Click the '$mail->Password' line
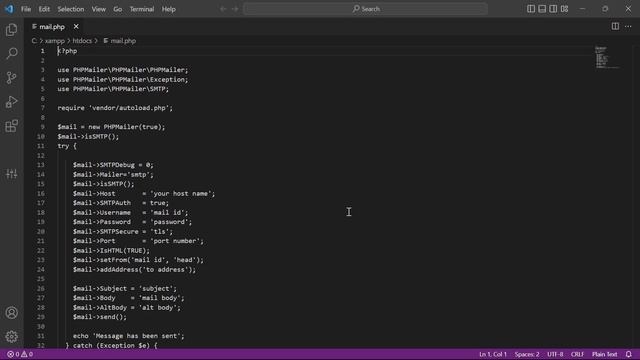Screen dimensions: 640x360 click(132, 222)
